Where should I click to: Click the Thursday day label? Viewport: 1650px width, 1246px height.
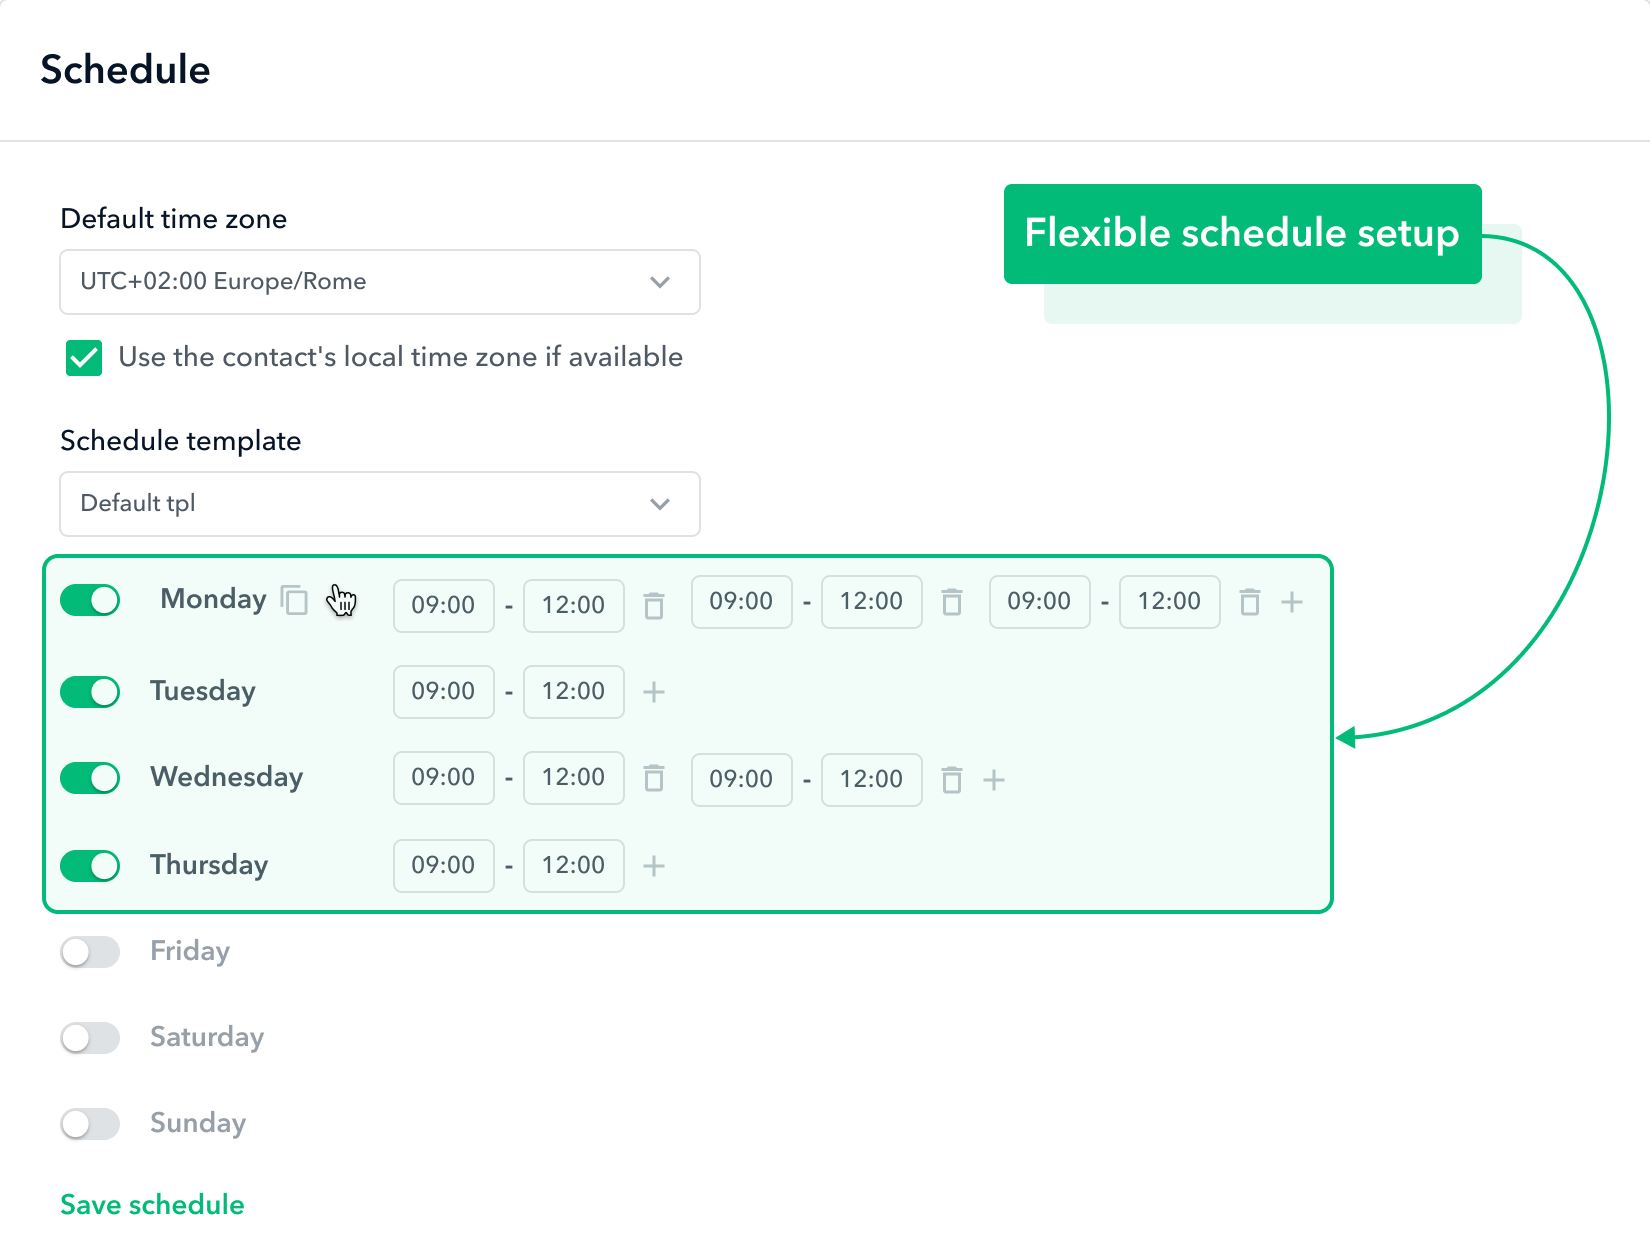pyautogui.click(x=209, y=866)
